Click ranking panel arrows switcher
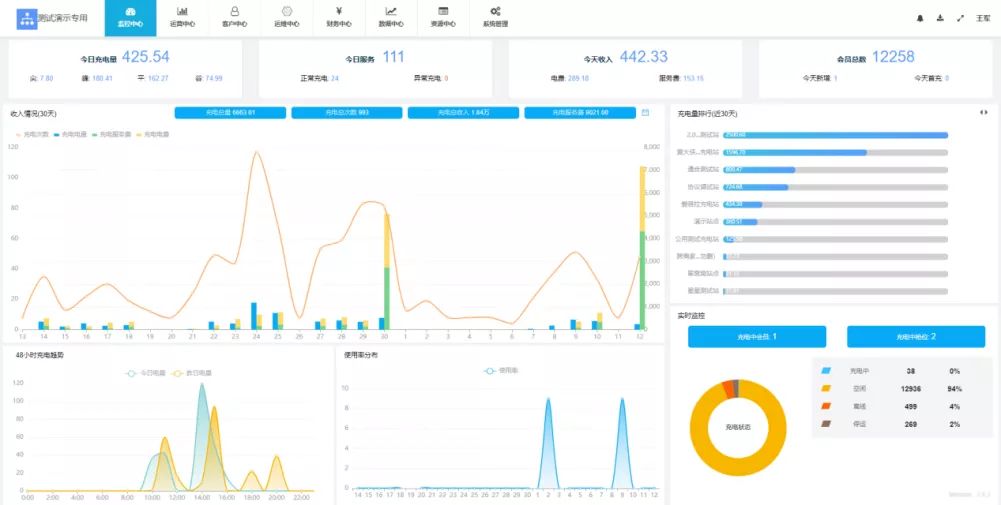This screenshot has width=1001, height=505. pyautogui.click(x=983, y=113)
